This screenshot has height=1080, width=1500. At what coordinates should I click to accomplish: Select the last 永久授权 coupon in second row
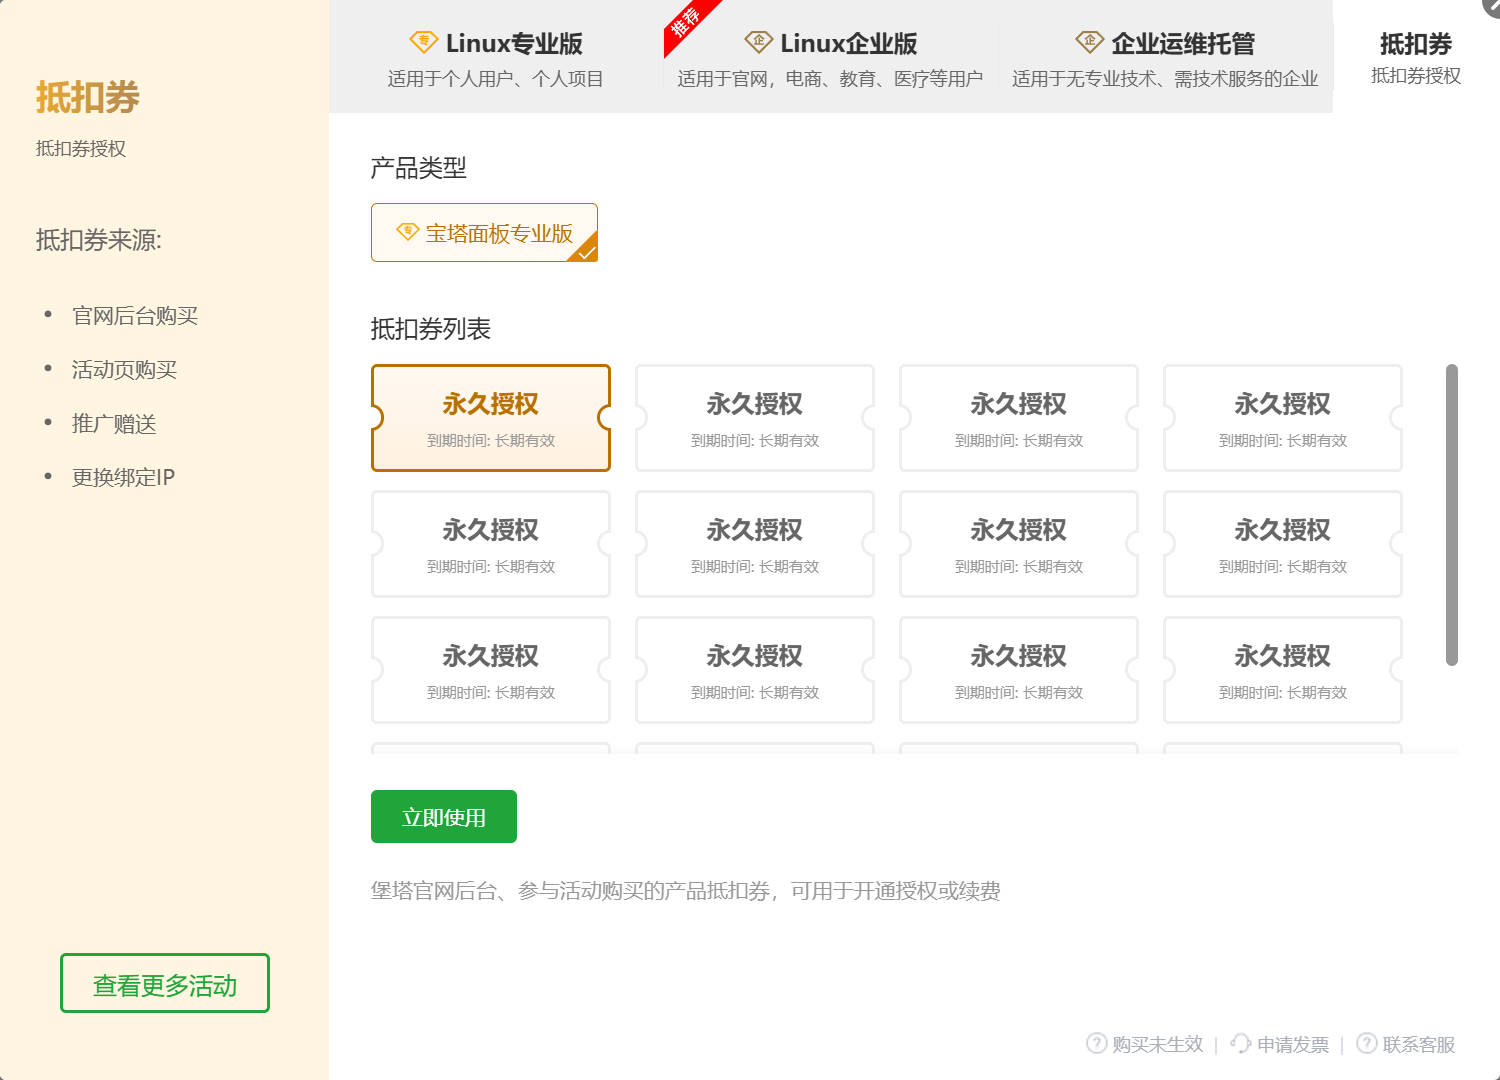pos(1282,544)
